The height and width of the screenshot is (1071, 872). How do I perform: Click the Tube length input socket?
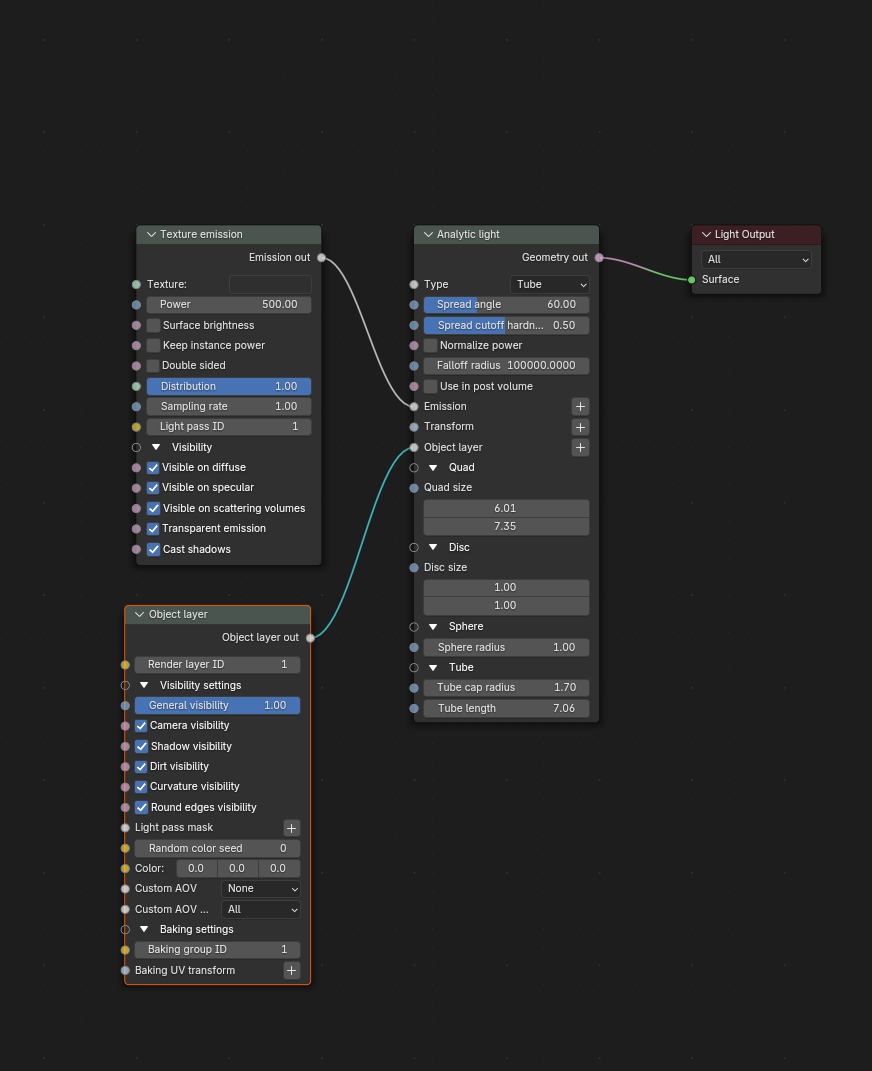[414, 708]
